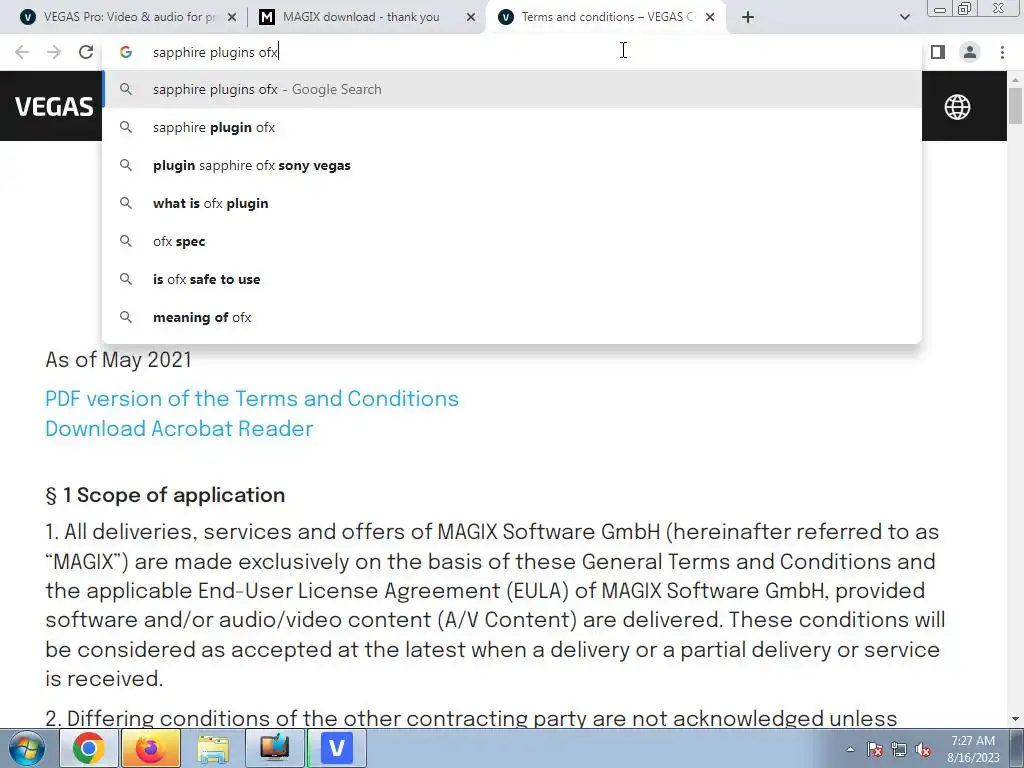1024x768 pixels.
Task: Switch to MAGIX download thank you tab
Action: [360, 17]
